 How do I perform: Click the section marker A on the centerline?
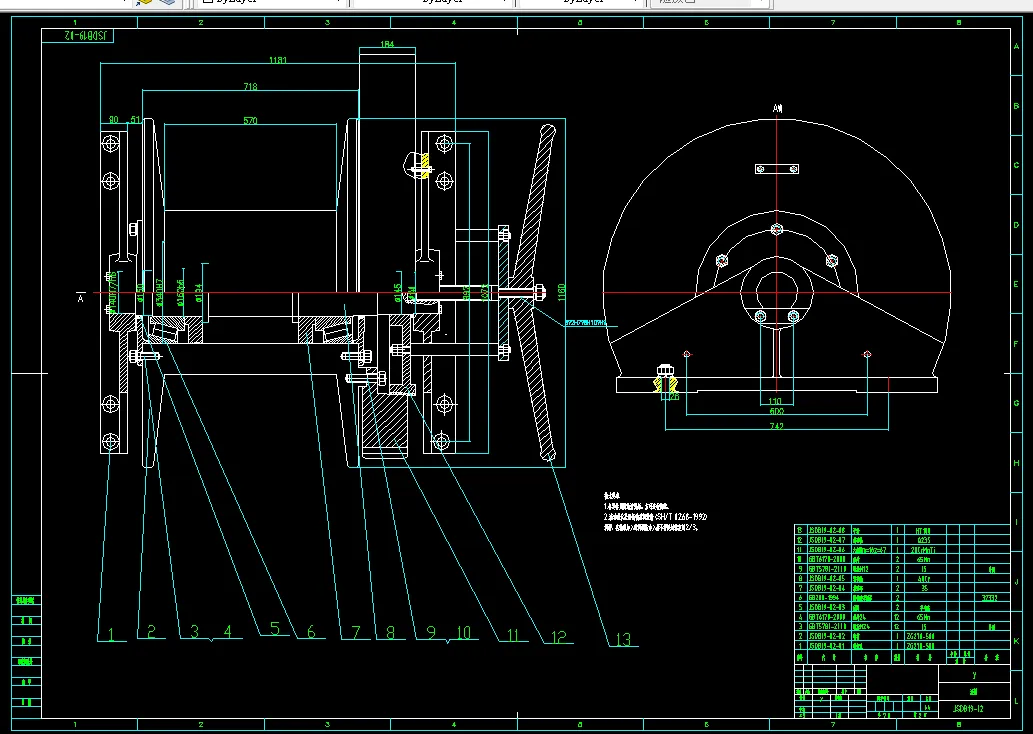tap(80, 296)
